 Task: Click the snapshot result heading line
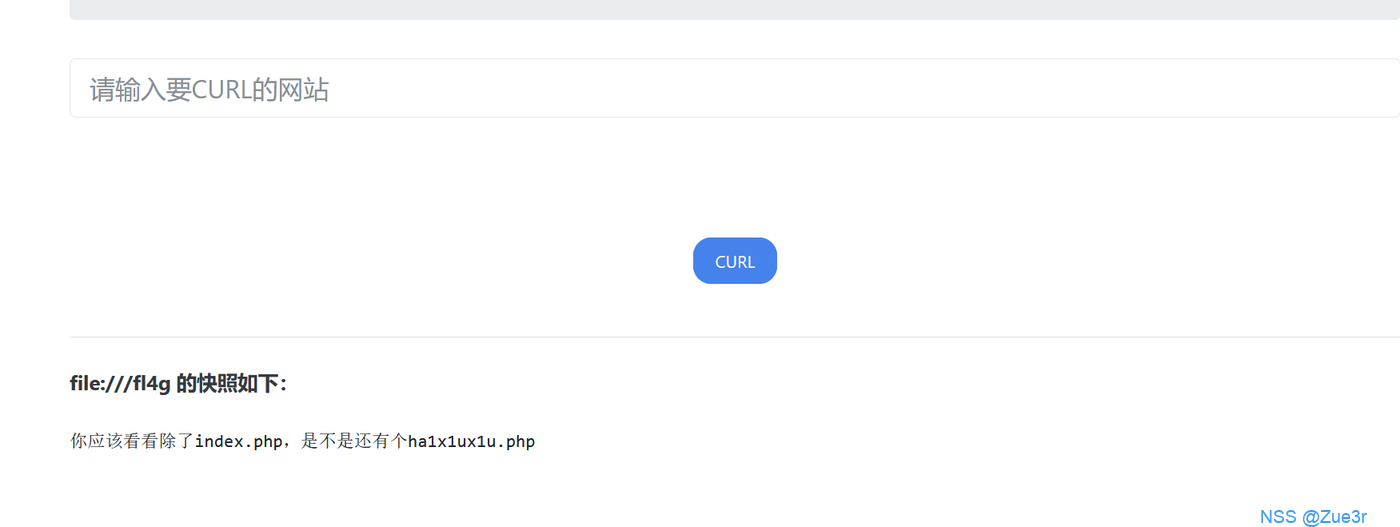179,384
